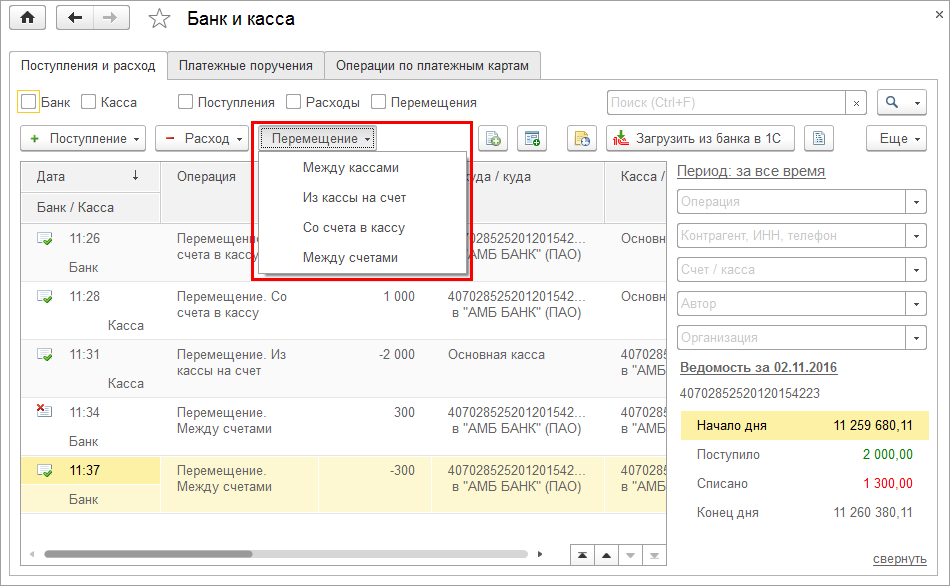Click the document with clock toolbar icon
Image resolution: width=950 pixels, height=586 pixels.
(582, 139)
